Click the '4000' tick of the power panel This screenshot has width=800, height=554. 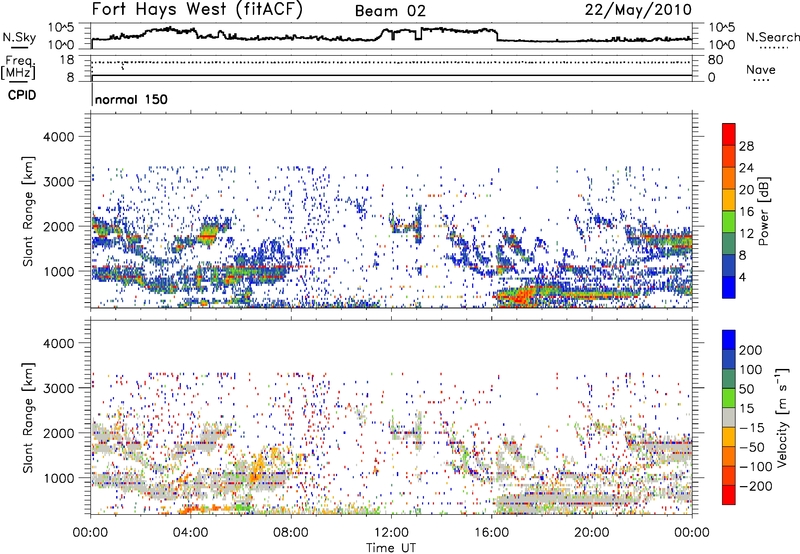58,137
